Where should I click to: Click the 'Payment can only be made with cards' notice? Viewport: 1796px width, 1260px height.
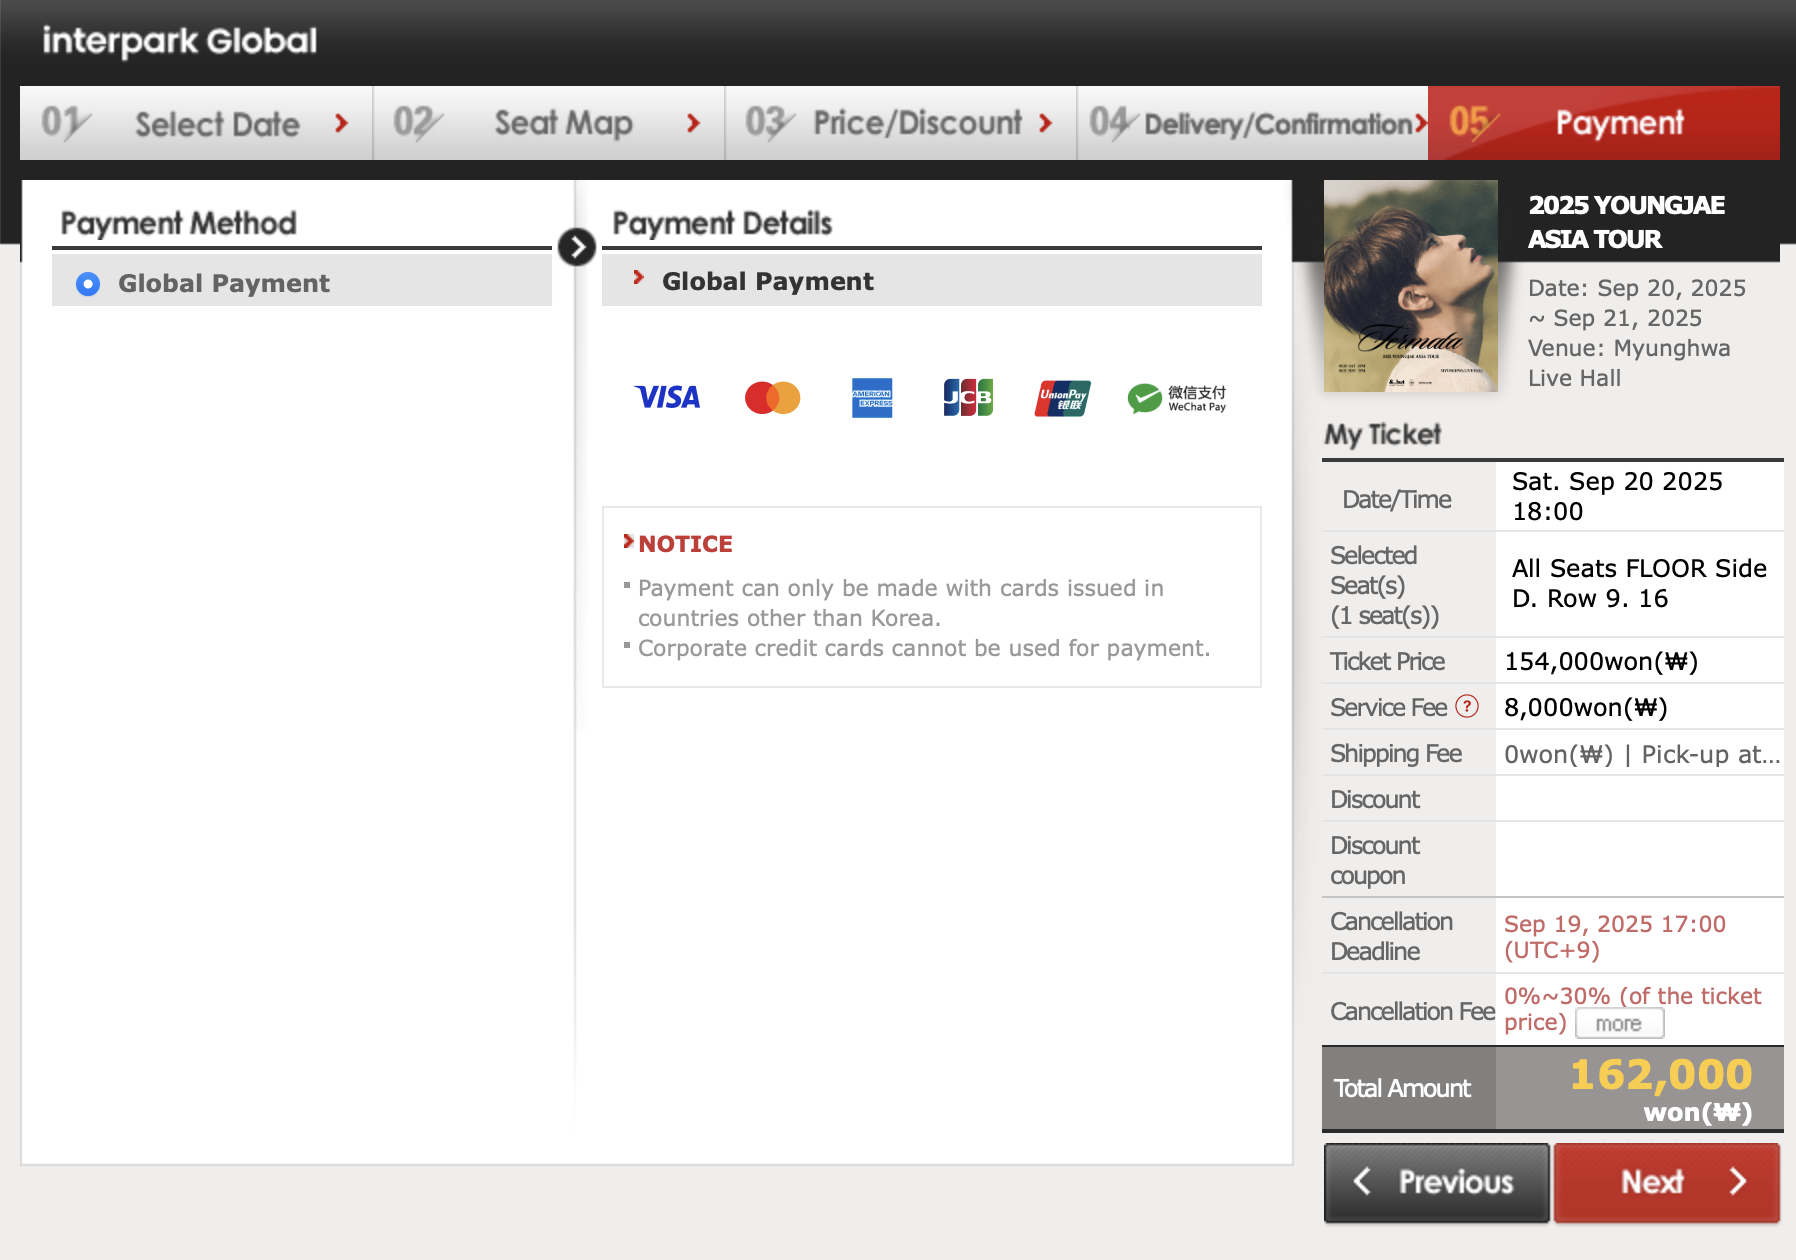pyautogui.click(x=901, y=603)
